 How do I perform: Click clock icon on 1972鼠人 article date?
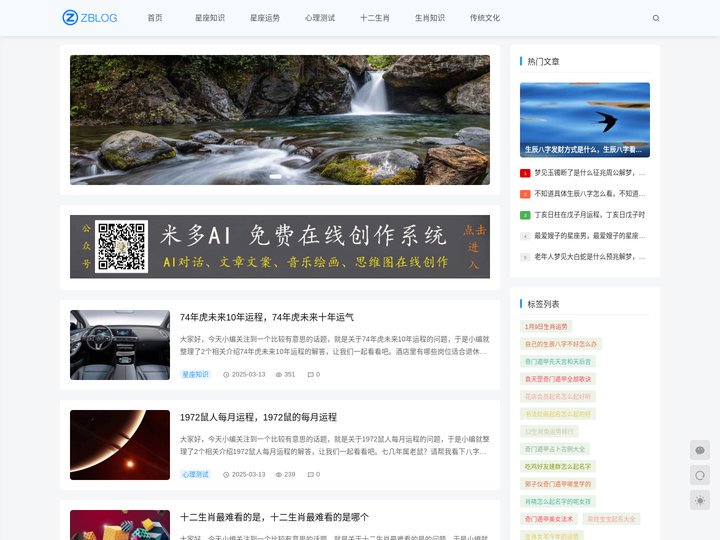[226, 475]
